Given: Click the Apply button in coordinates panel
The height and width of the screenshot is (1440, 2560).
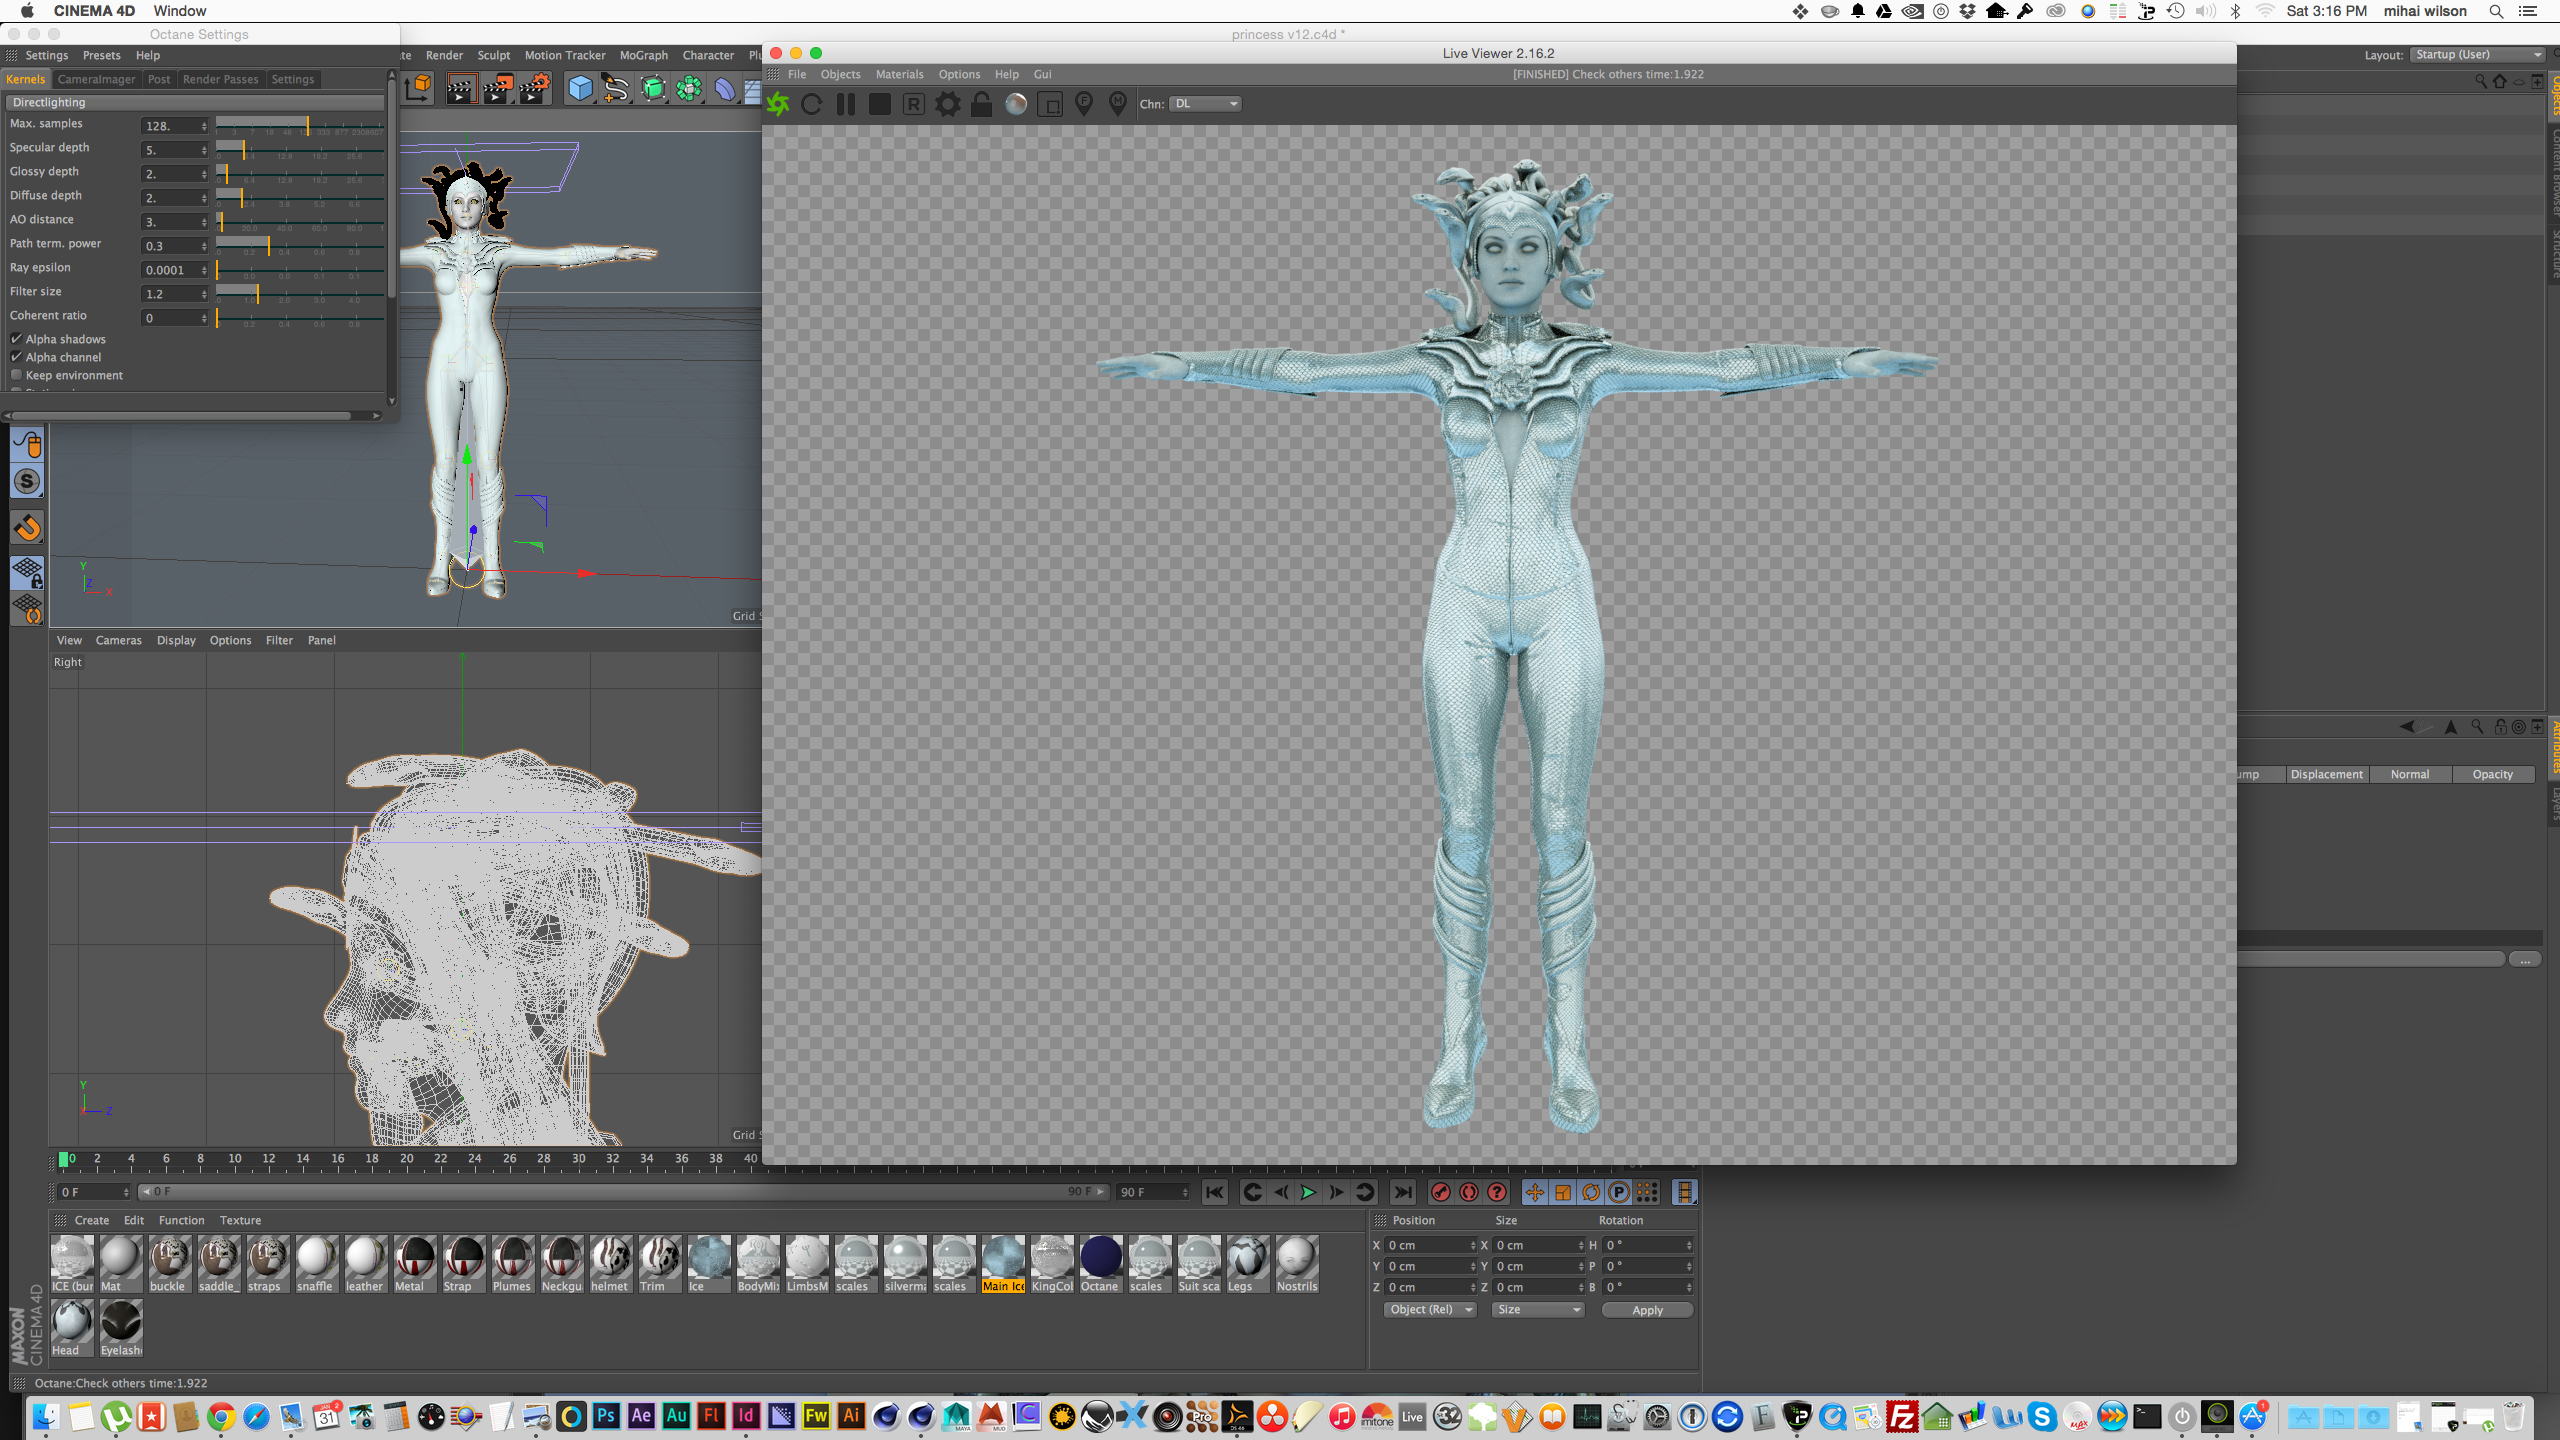Looking at the screenshot, I should pyautogui.click(x=1647, y=1310).
